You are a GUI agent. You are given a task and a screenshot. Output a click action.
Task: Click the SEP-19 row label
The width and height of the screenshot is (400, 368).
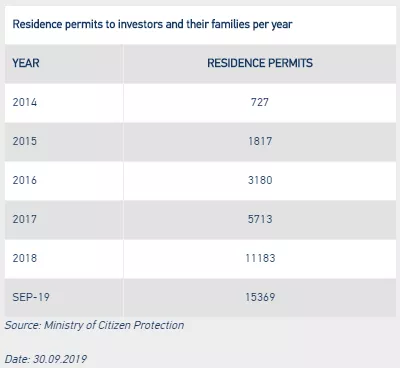tap(31, 297)
